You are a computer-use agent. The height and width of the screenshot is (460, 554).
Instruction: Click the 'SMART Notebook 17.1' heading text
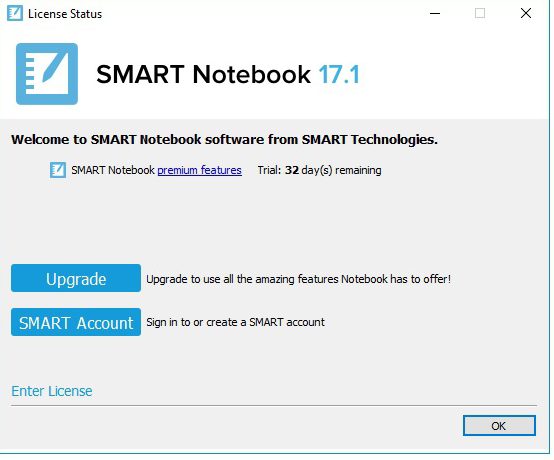click(x=228, y=74)
